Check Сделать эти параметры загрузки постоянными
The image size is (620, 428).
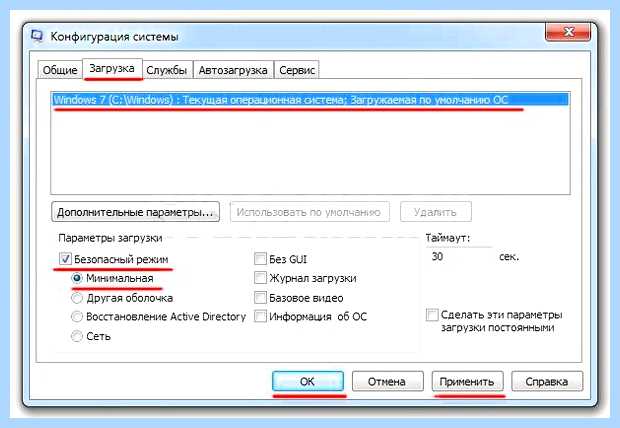[x=432, y=315]
